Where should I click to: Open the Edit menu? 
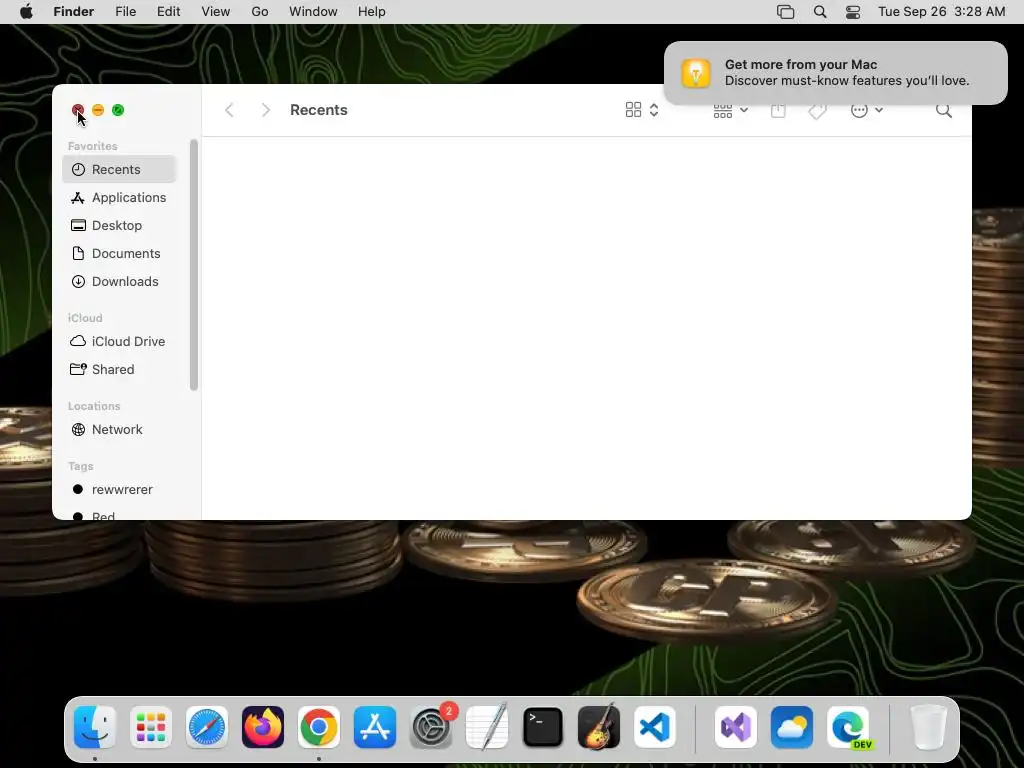tap(168, 12)
